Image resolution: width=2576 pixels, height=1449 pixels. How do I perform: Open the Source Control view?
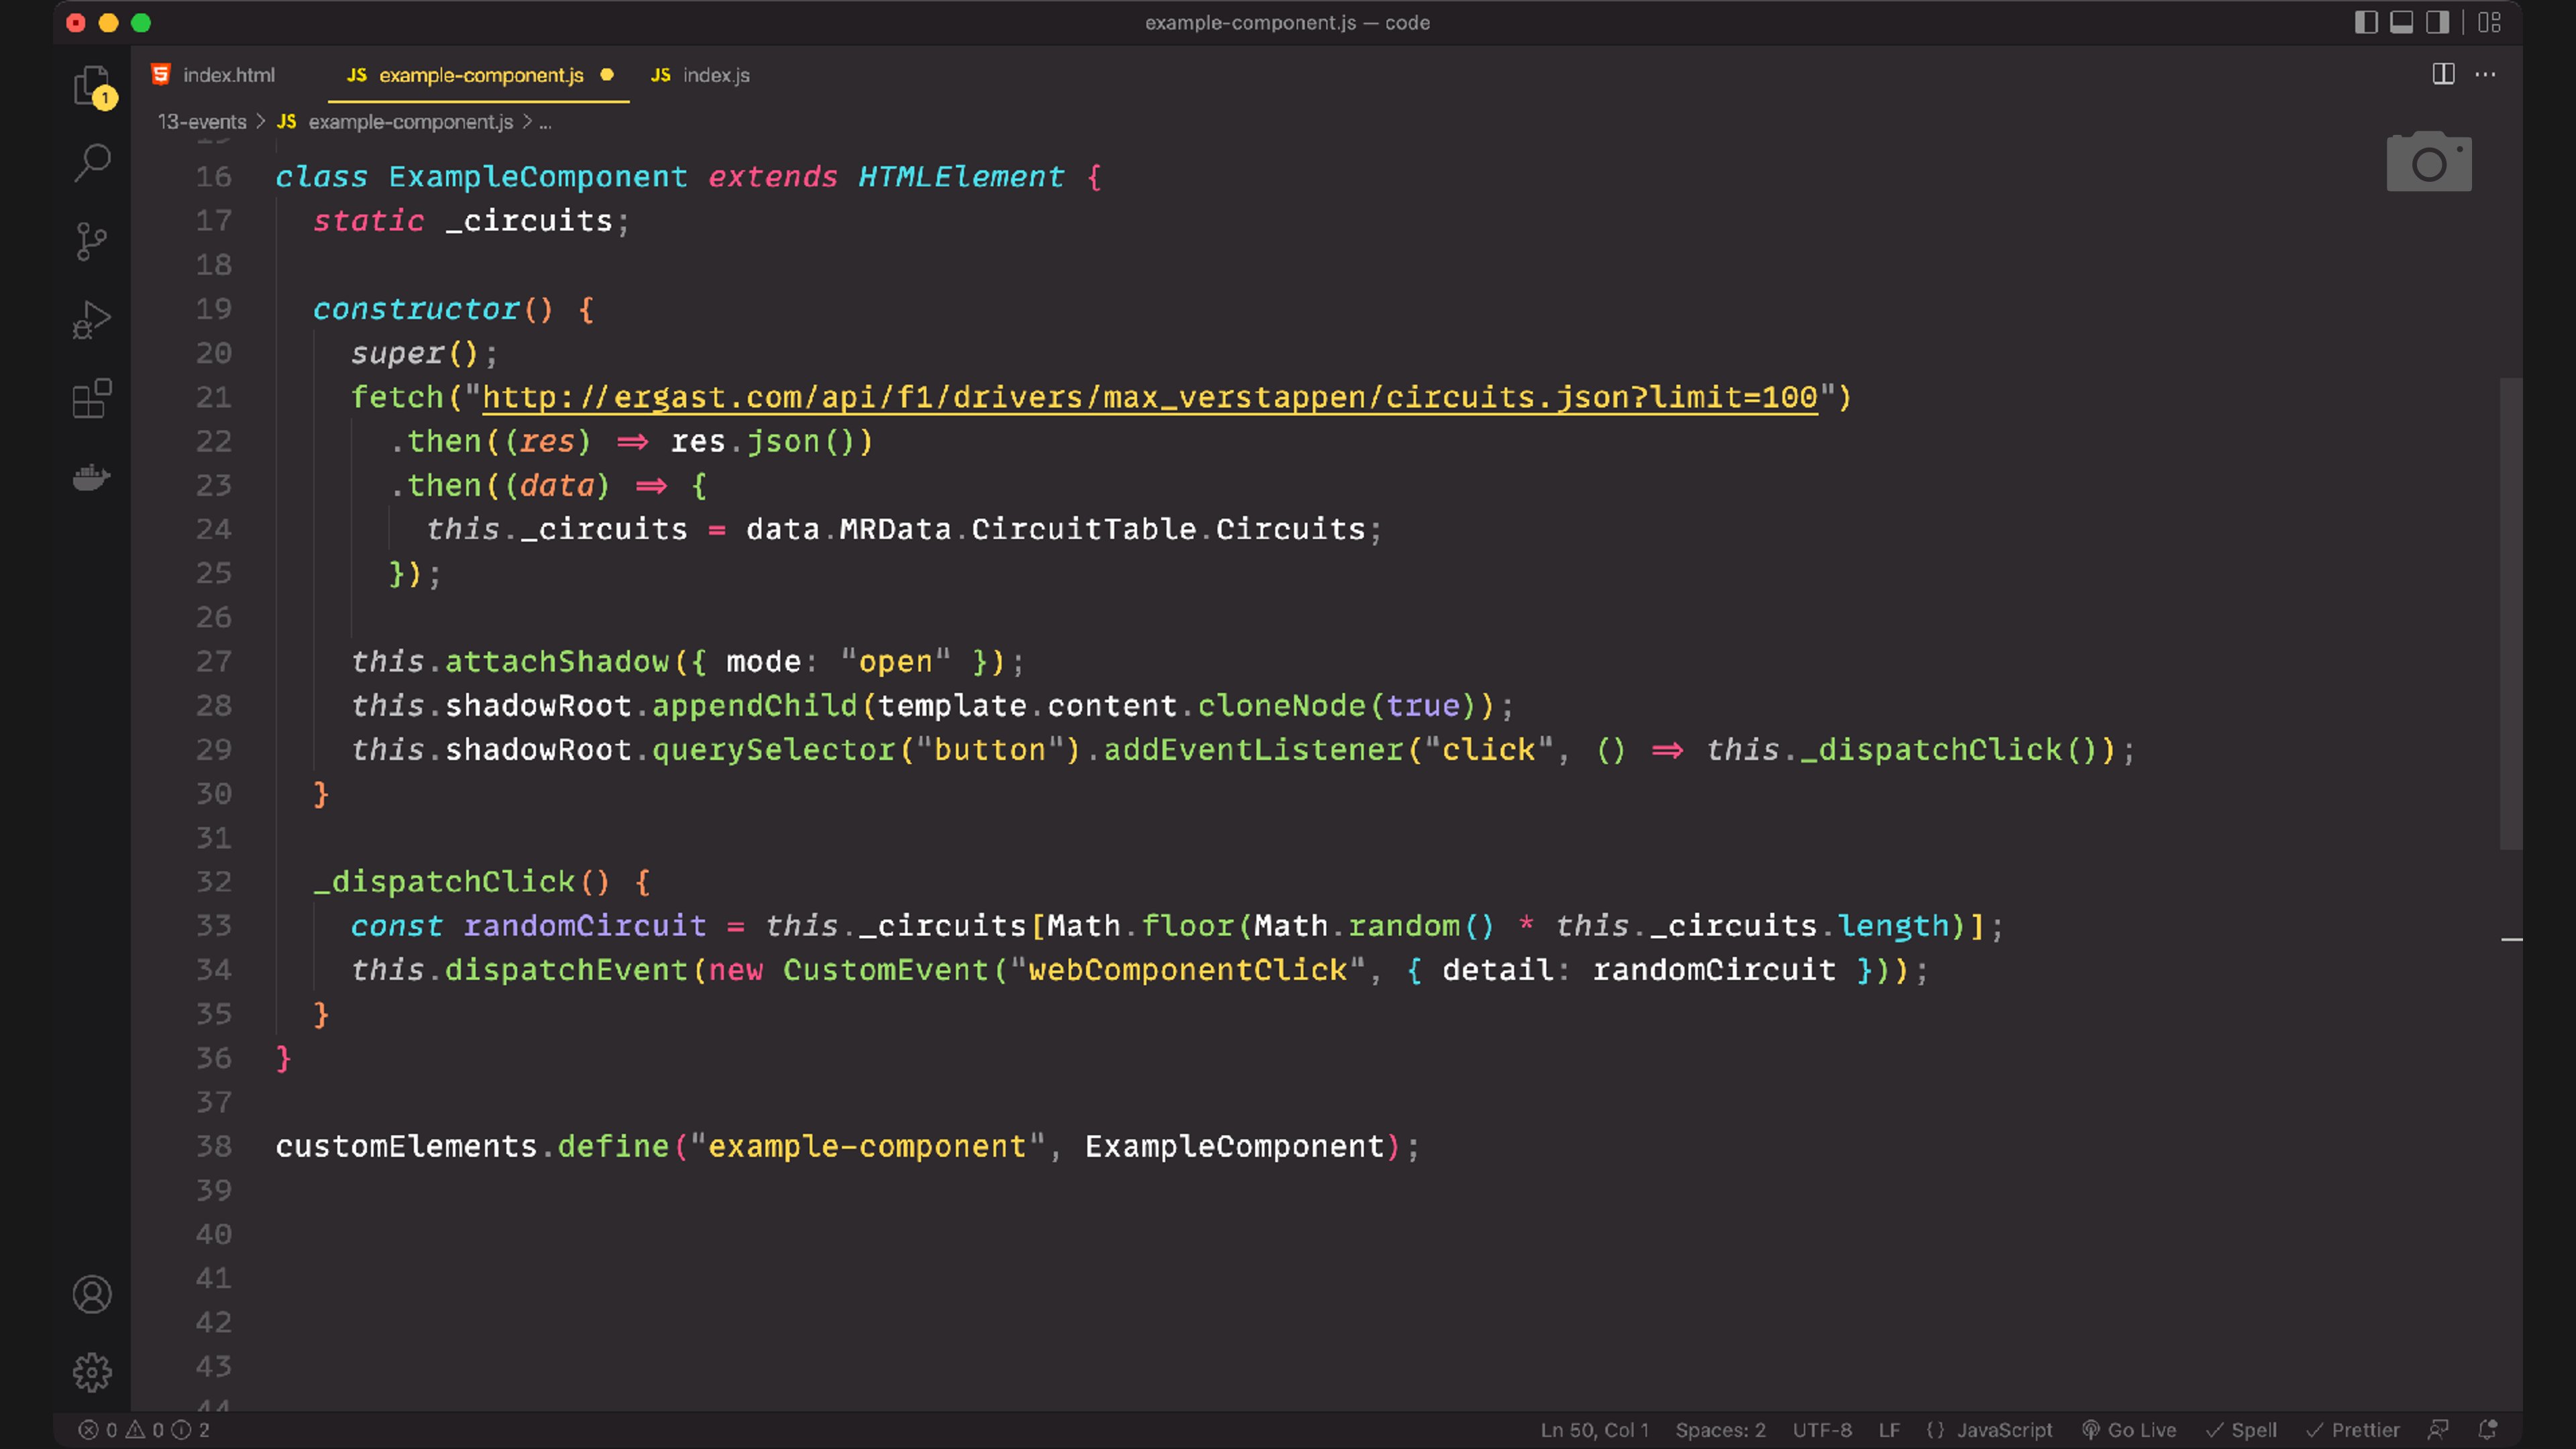tap(92, 241)
